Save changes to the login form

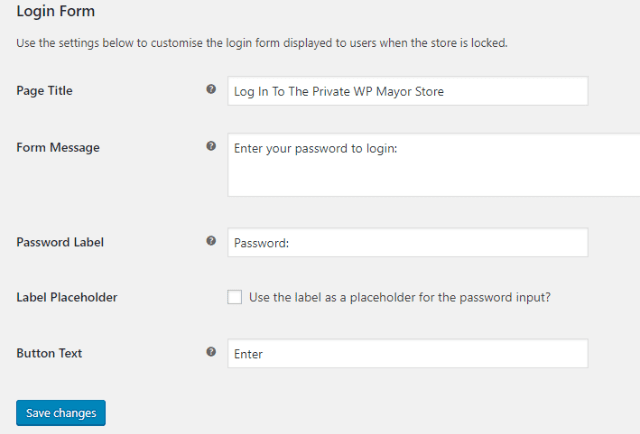tap(61, 413)
